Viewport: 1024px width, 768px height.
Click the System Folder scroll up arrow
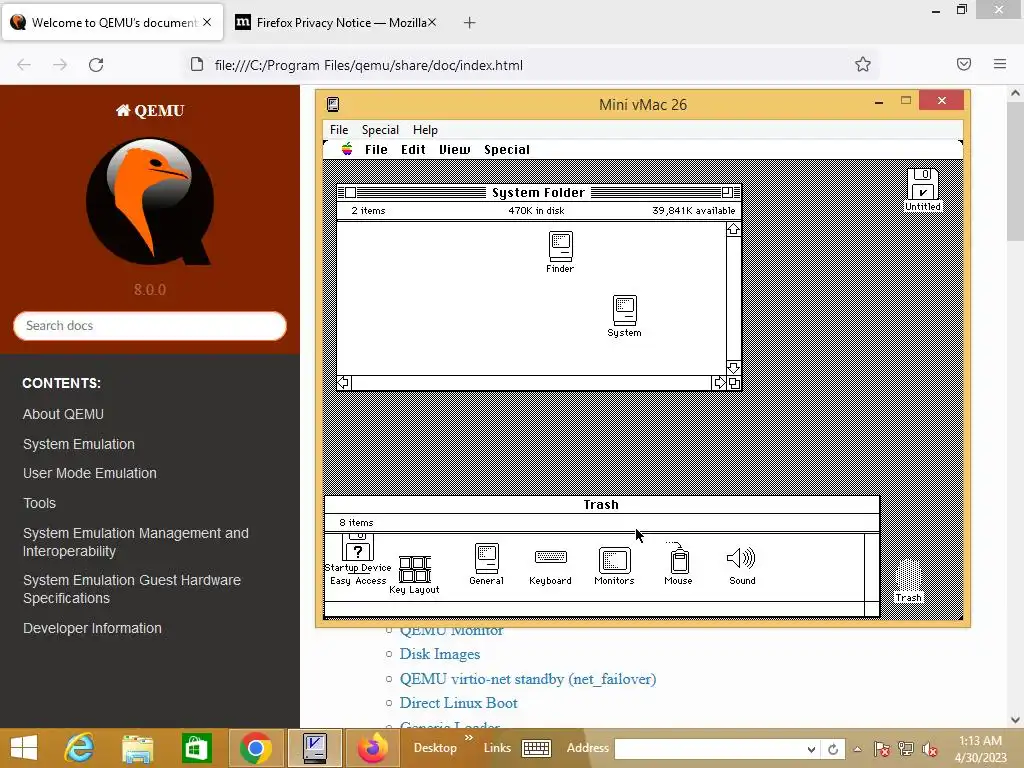click(733, 229)
